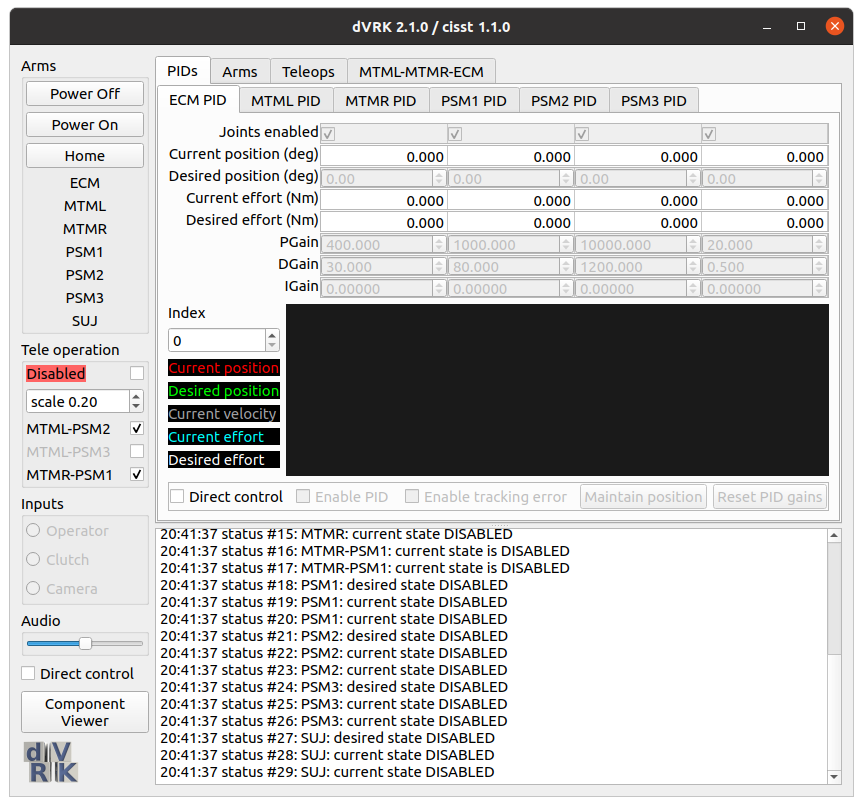Click the log scrollbar up arrow
The height and width of the screenshot is (806, 863).
click(834, 536)
